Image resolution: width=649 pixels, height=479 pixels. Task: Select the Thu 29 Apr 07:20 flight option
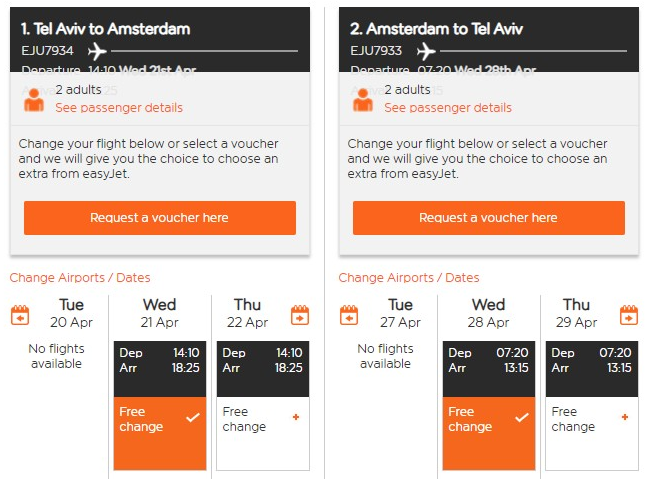coord(592,406)
